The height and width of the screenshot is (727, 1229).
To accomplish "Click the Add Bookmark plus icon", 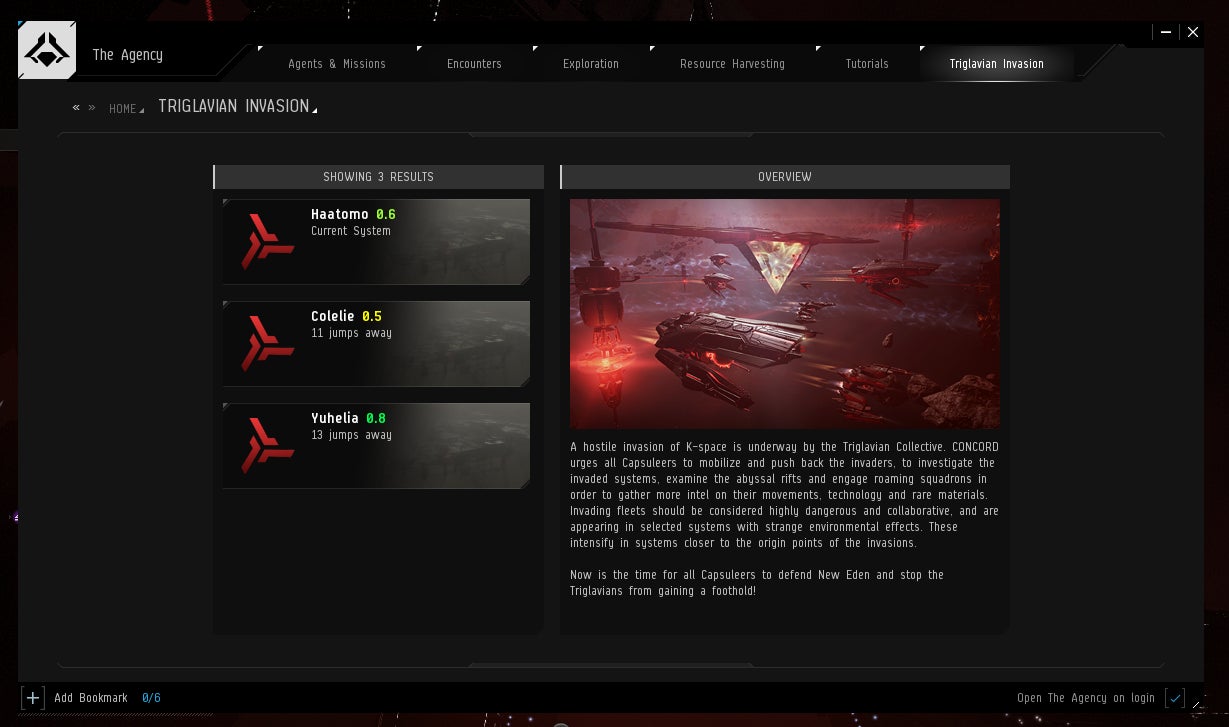I will (34, 697).
